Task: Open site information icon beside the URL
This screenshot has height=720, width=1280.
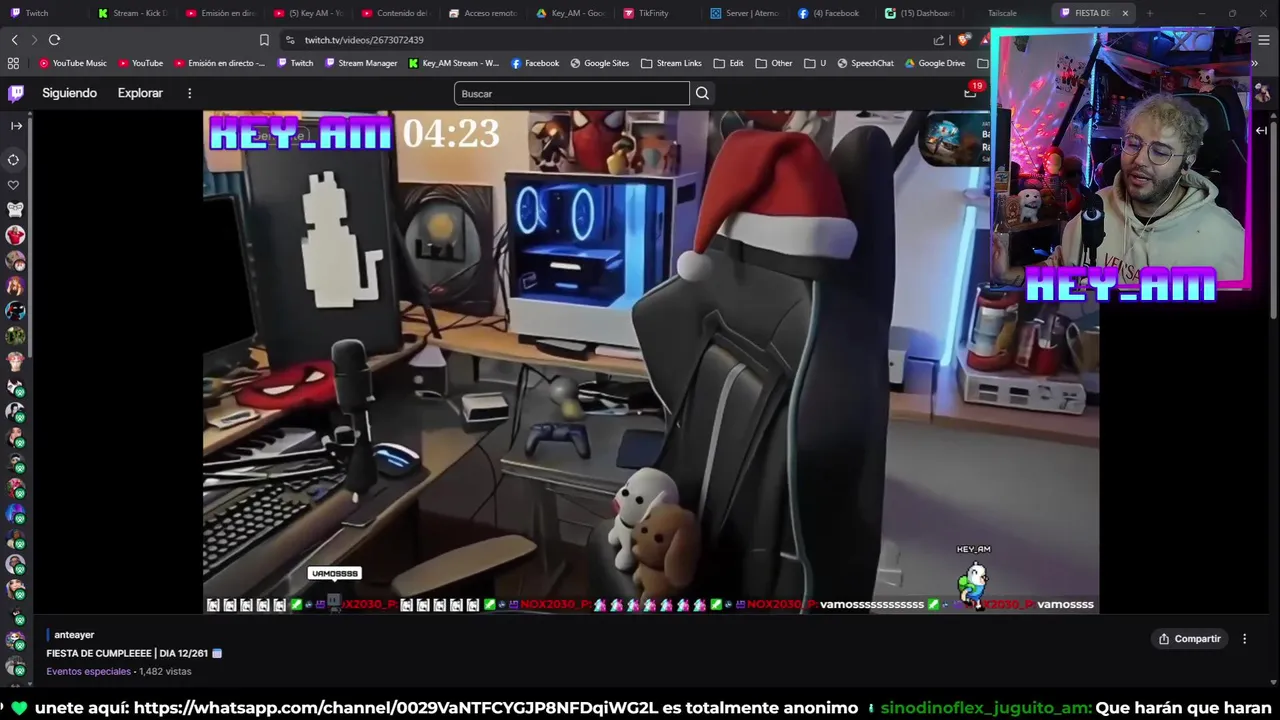Action: pos(290,40)
